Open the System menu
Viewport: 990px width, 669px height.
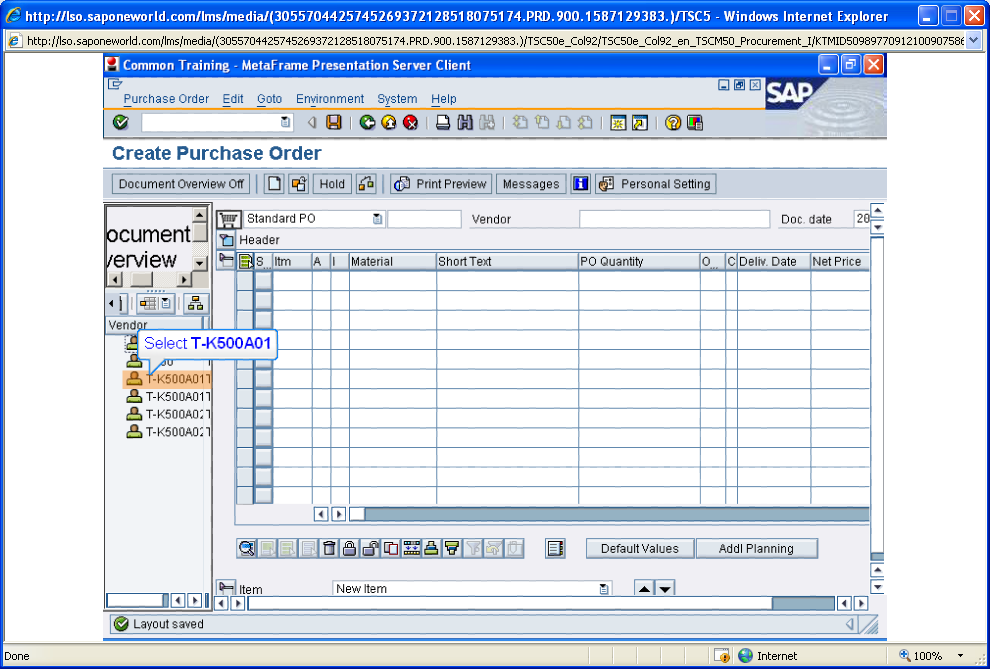point(397,99)
